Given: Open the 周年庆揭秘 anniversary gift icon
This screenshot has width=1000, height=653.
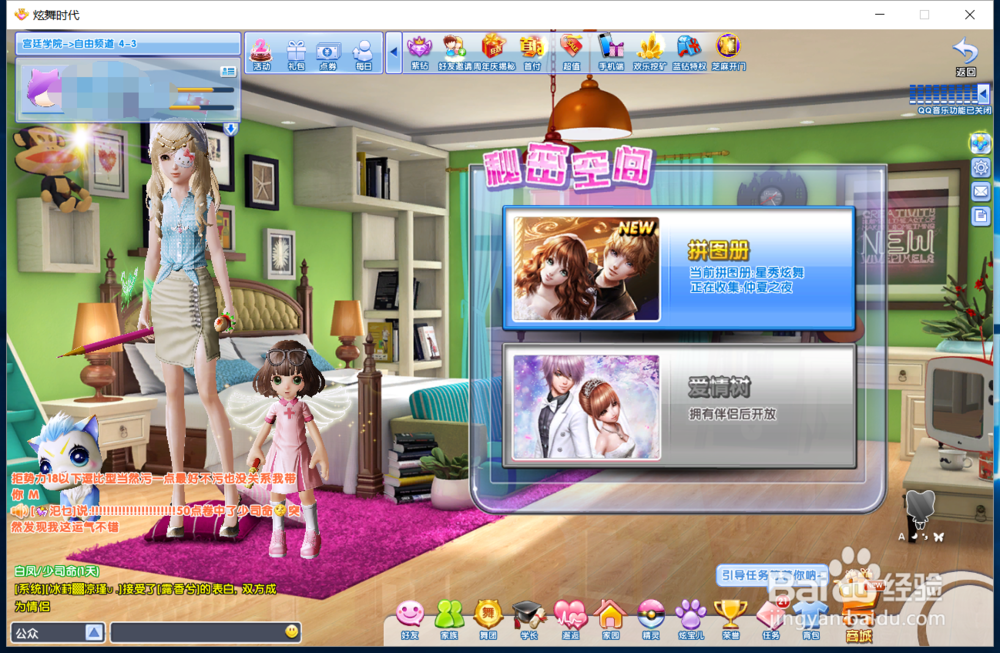Looking at the screenshot, I should 494,53.
